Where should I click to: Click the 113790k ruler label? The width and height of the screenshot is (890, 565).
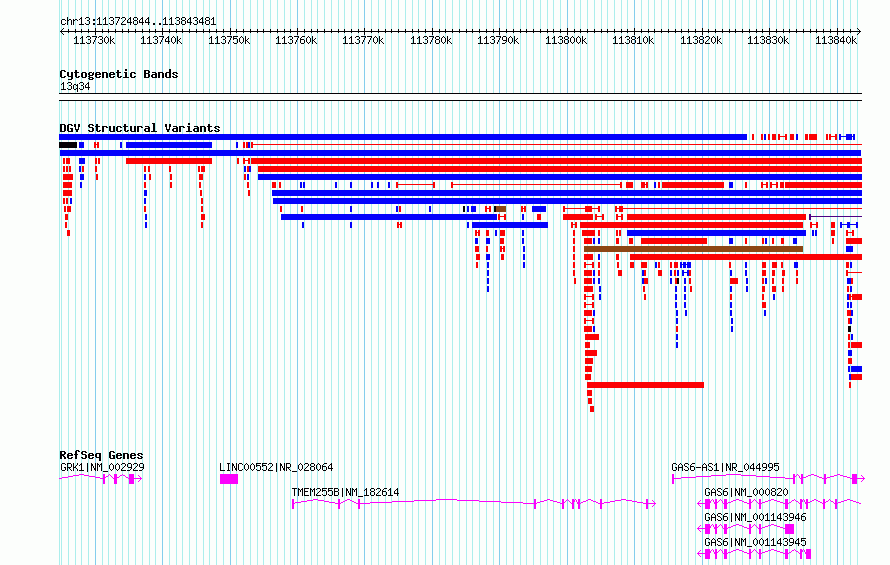coord(498,40)
